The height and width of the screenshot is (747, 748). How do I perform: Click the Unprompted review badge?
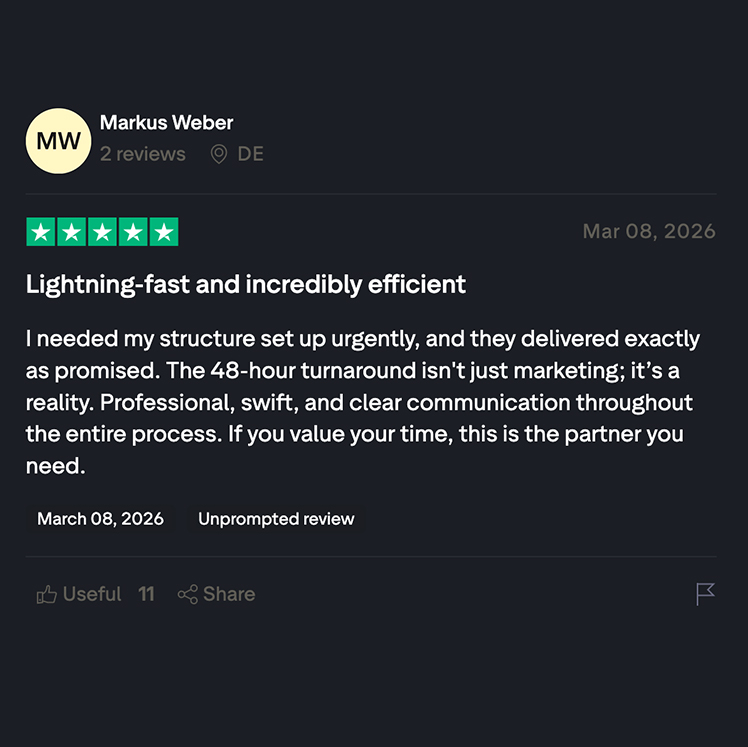click(276, 519)
